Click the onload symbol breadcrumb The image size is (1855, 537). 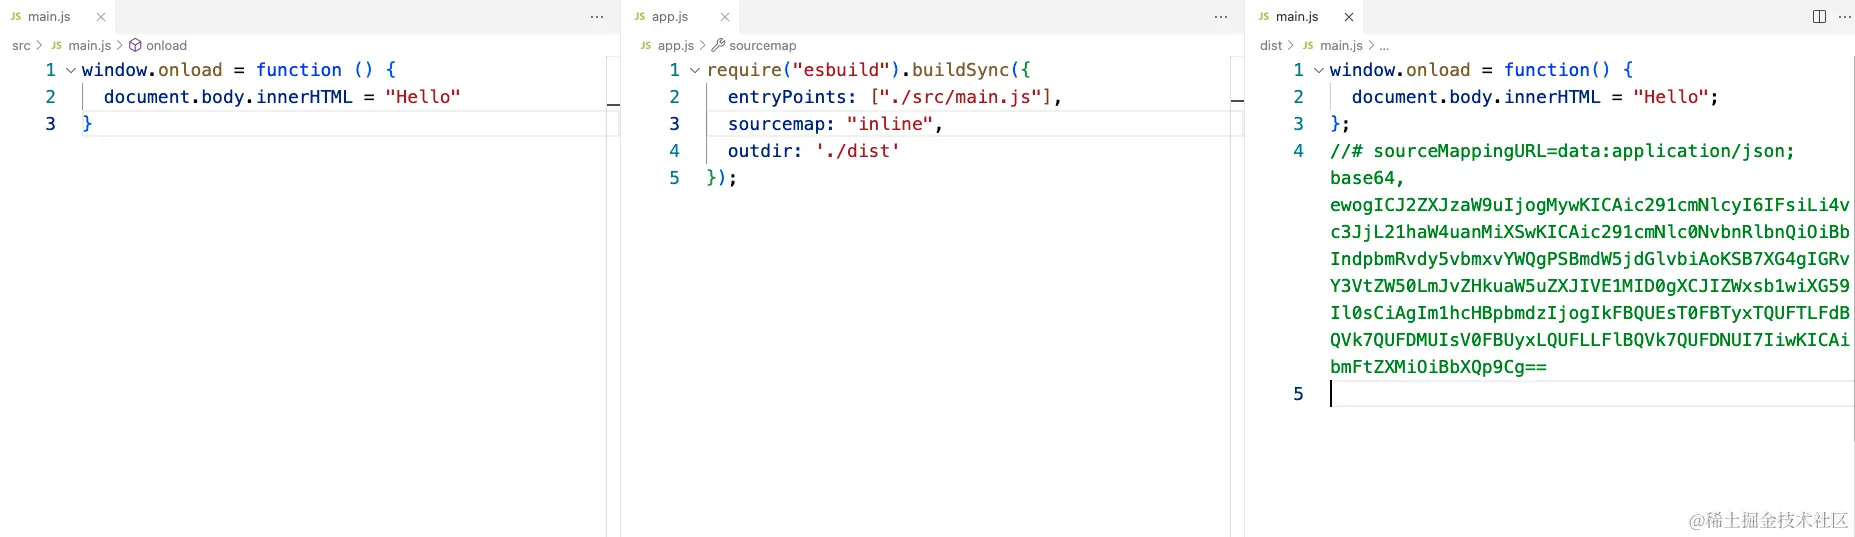click(x=166, y=46)
